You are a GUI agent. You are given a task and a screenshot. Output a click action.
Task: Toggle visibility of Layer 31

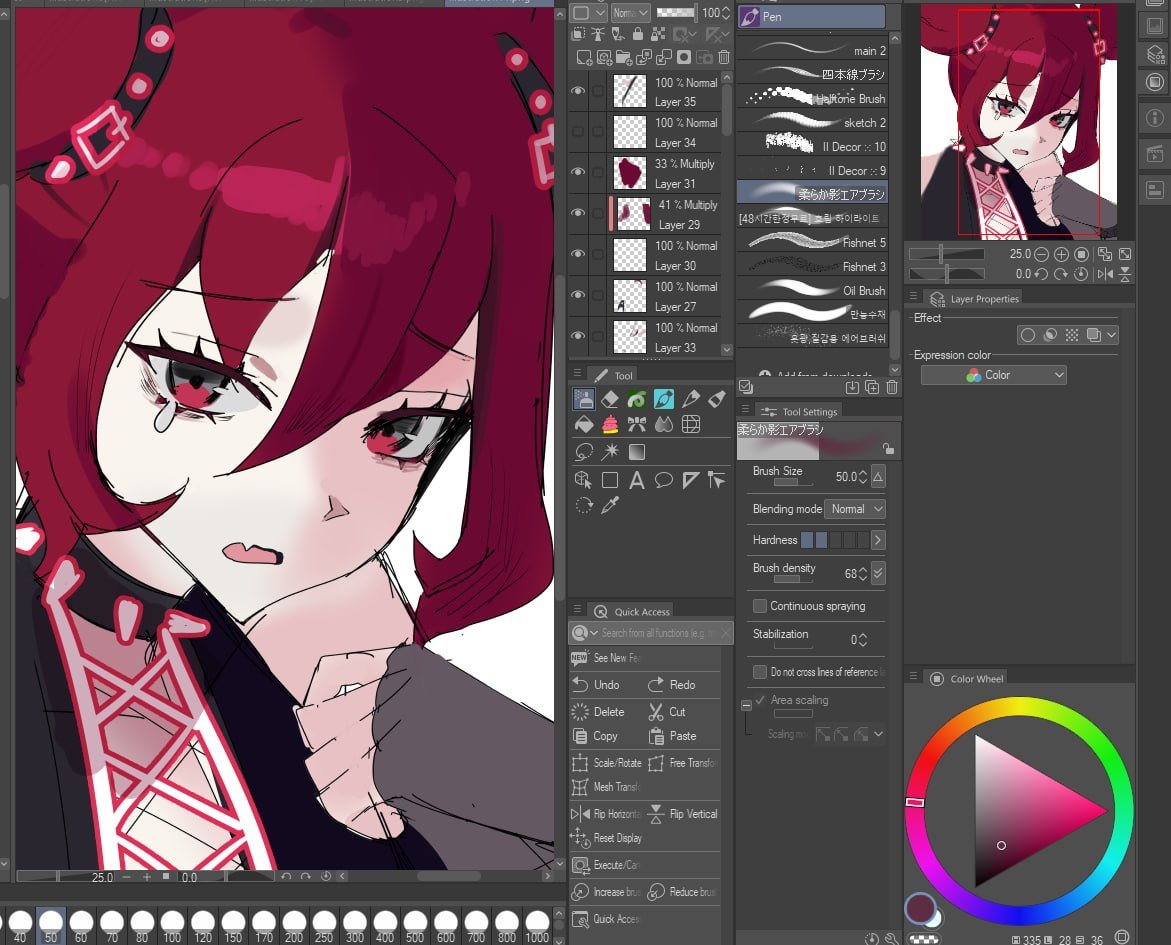pos(578,172)
